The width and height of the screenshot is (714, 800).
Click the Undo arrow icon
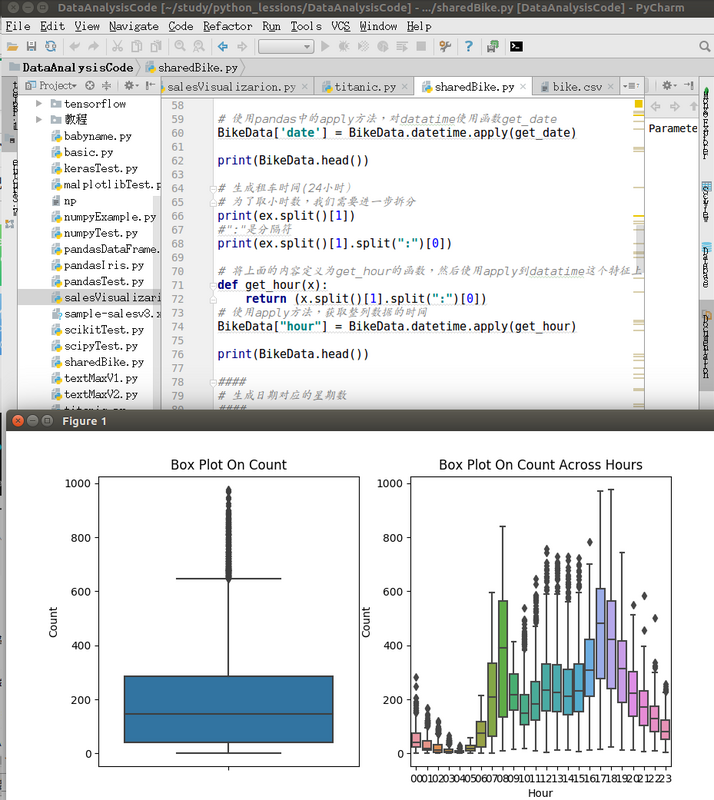[75, 46]
